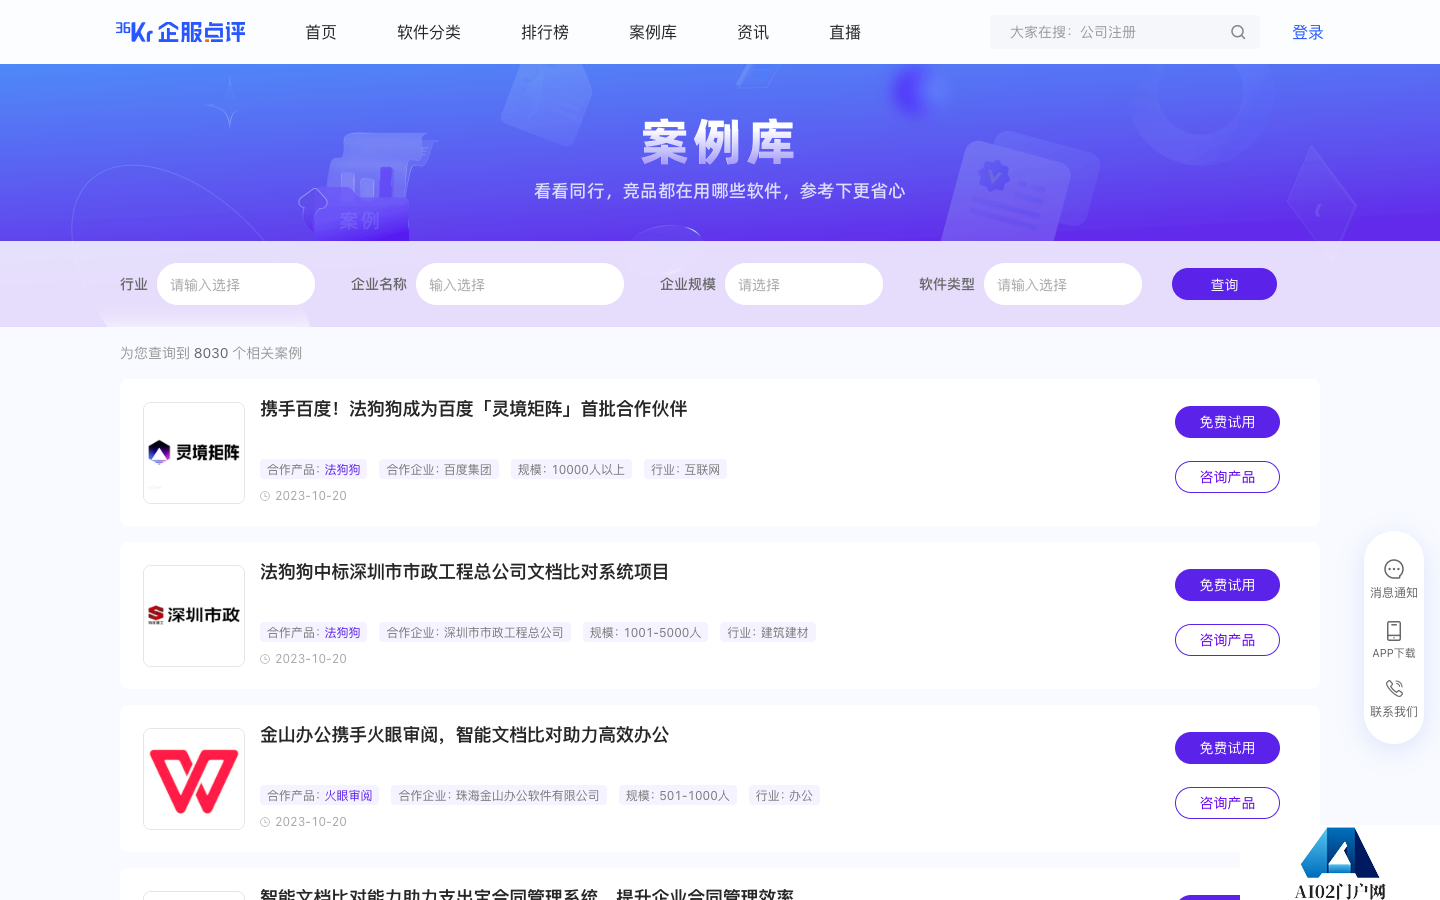Click 免费试用 for the 百度 灵境矩阵 case

click(x=1227, y=422)
